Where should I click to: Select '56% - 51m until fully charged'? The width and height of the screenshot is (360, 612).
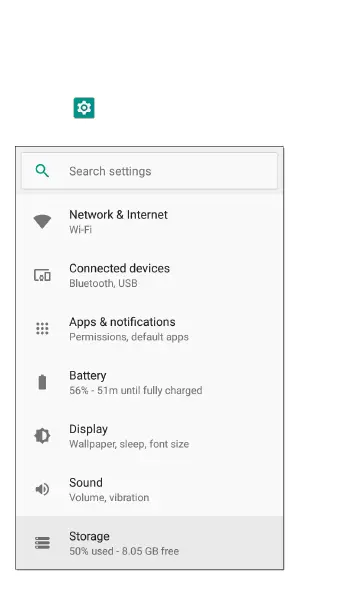[x=135, y=390]
